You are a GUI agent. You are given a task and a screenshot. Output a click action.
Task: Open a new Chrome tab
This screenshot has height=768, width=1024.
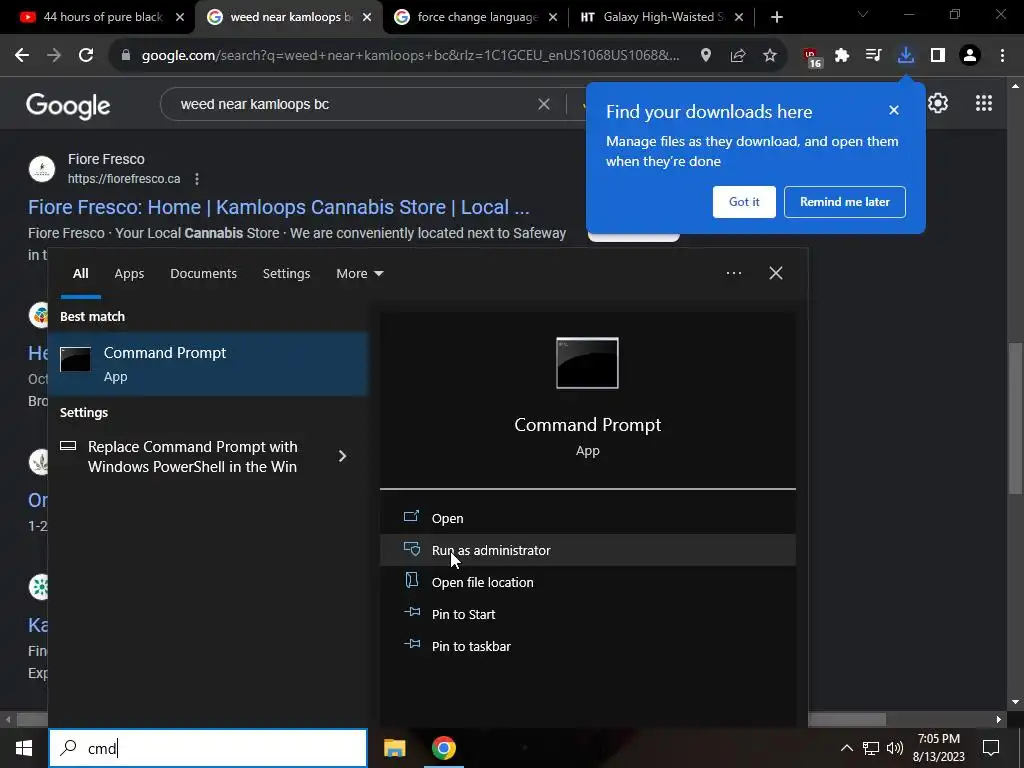[776, 18]
